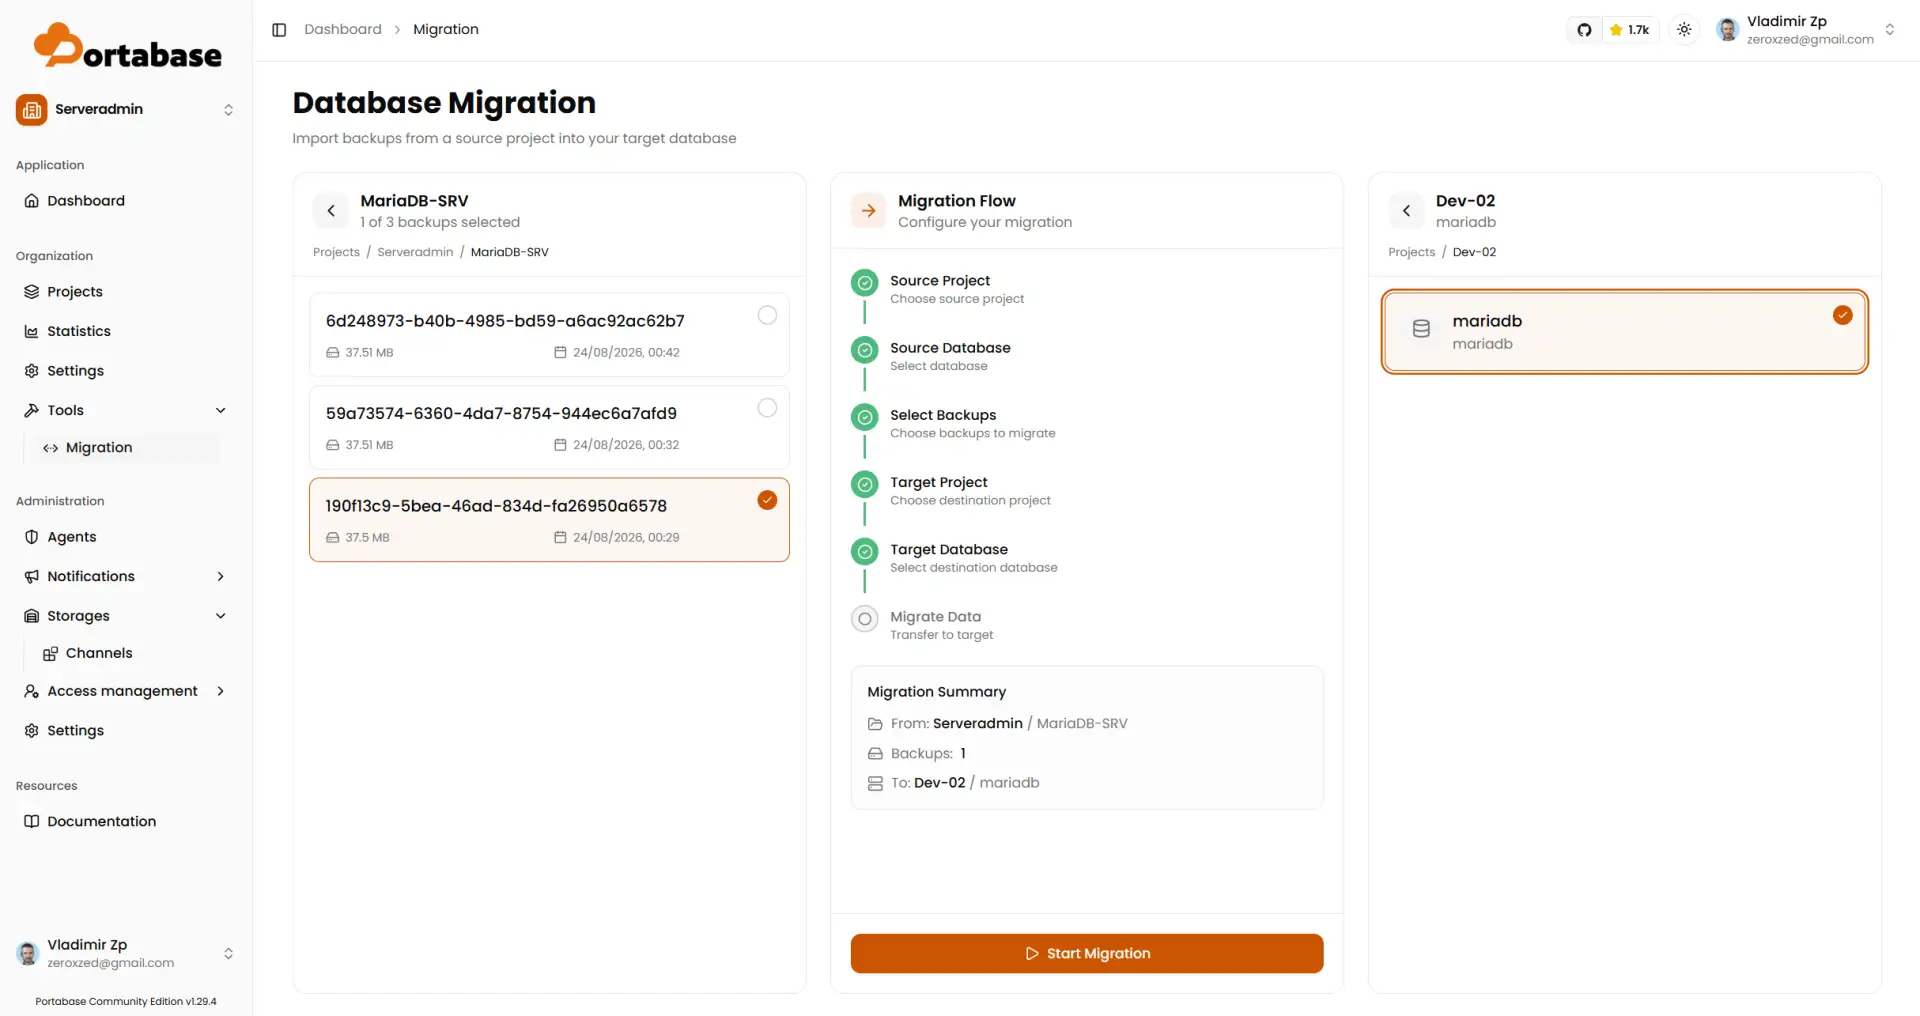This screenshot has height=1016, width=1920.
Task: Select the mariadb target database card
Action: 1624,332
